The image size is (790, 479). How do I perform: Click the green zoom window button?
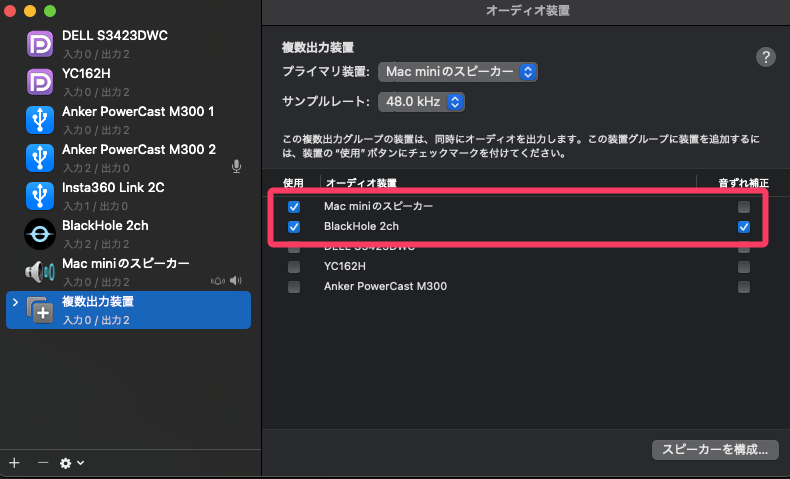(50, 11)
